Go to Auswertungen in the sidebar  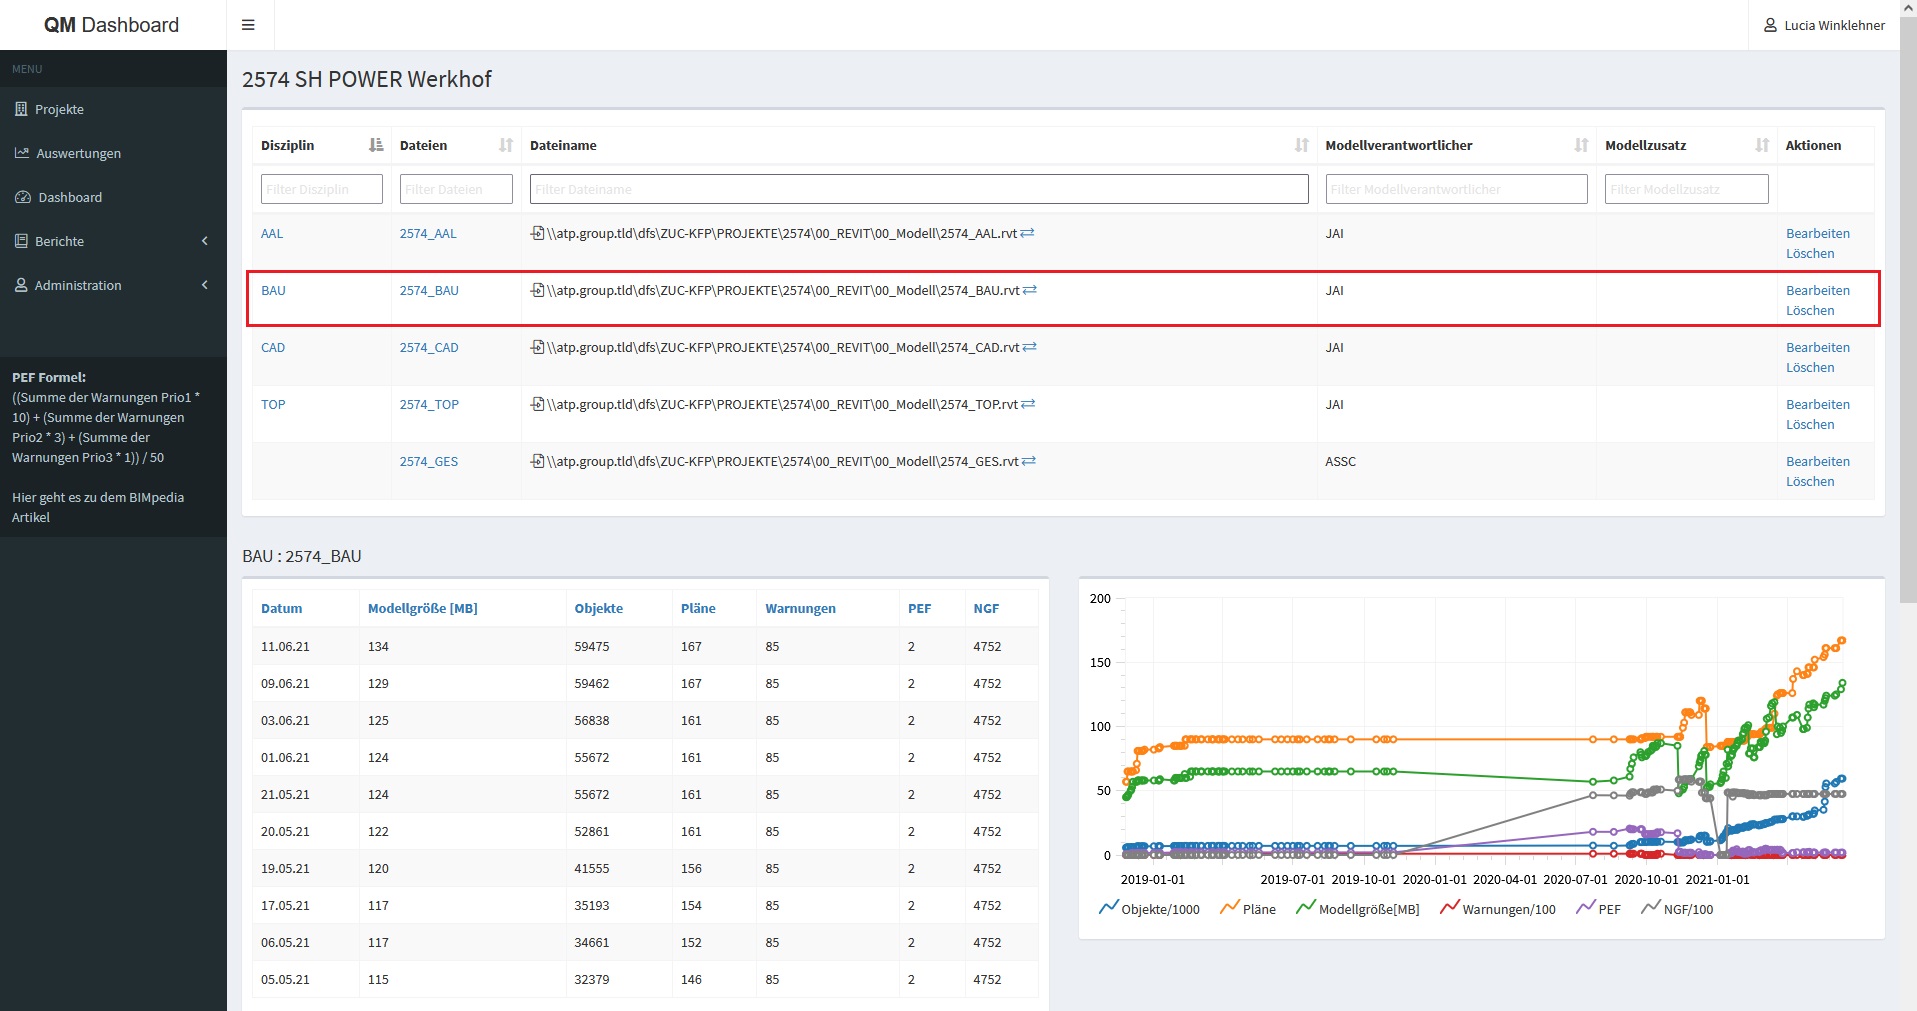coord(78,153)
